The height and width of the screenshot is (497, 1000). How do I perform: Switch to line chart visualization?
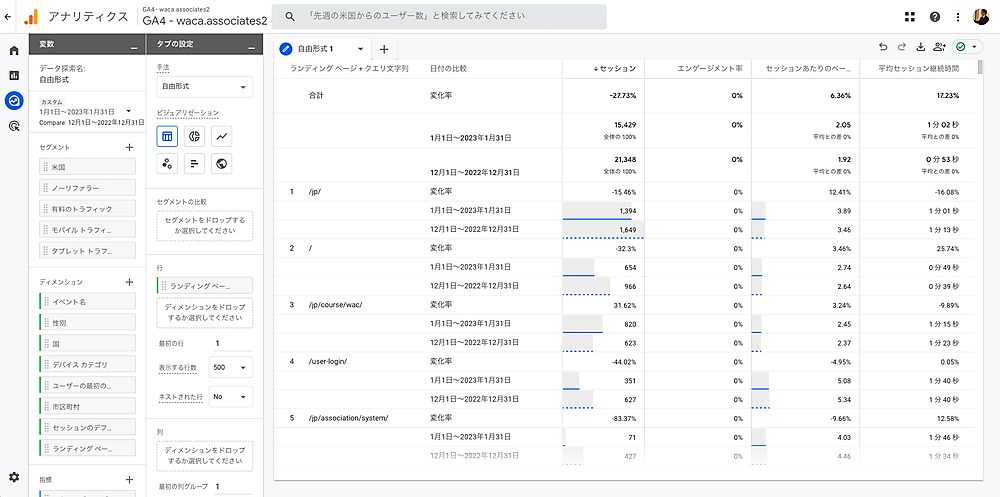coord(222,136)
